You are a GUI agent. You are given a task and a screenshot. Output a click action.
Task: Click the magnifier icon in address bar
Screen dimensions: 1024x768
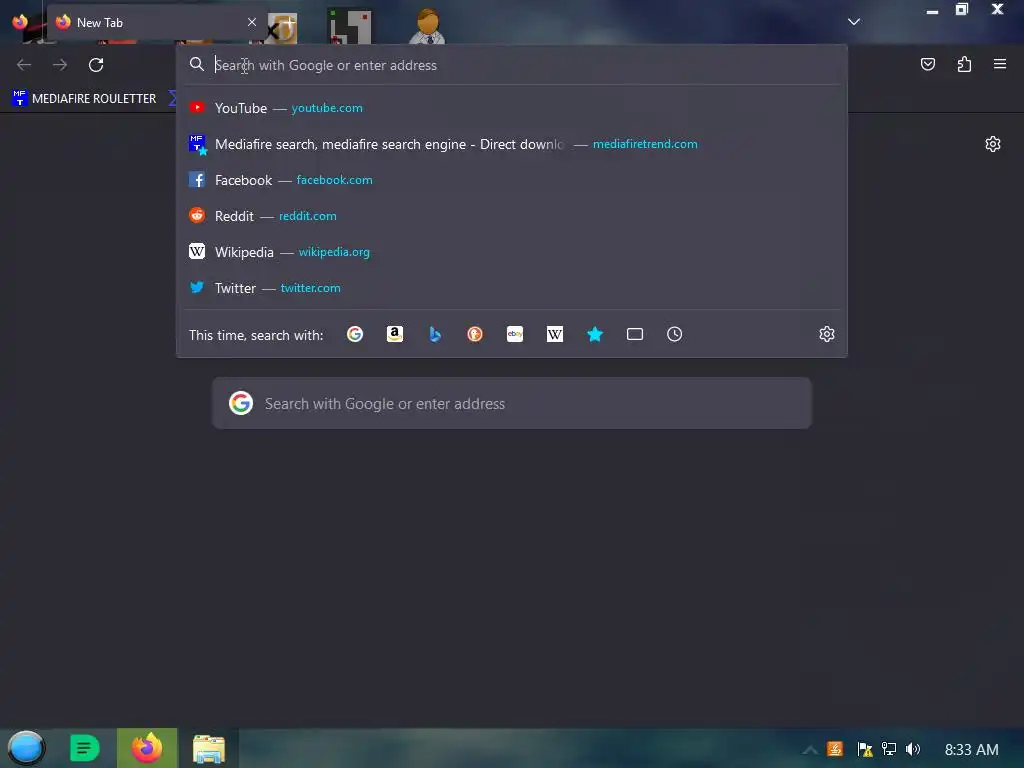tap(197, 64)
